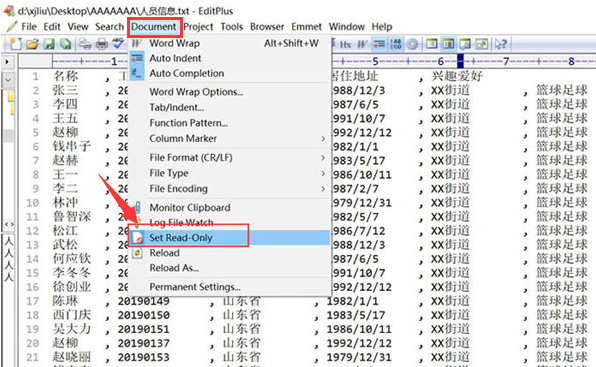Open the Tools menu

coord(231,27)
